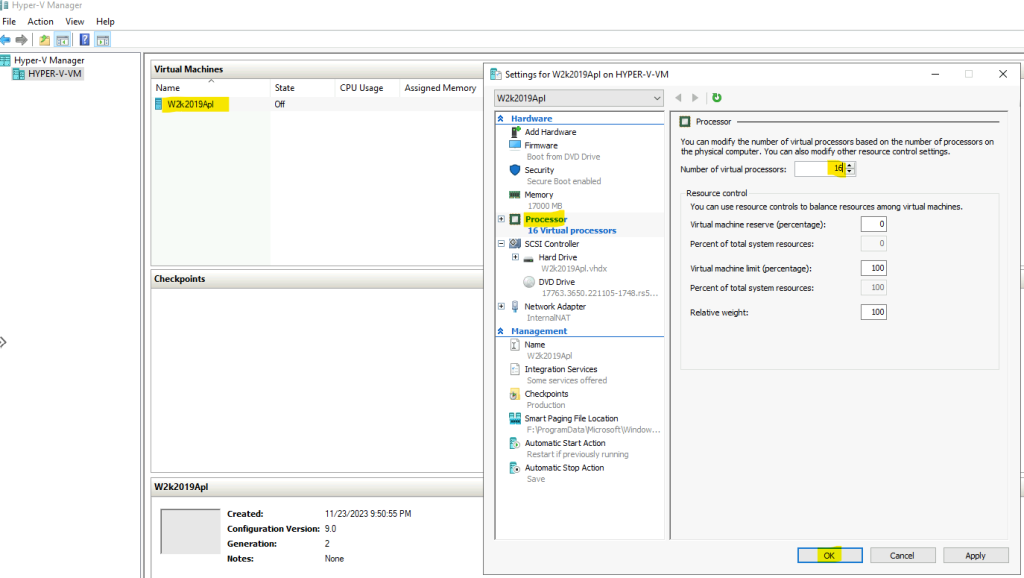Select the Memory chip icon

pos(515,195)
